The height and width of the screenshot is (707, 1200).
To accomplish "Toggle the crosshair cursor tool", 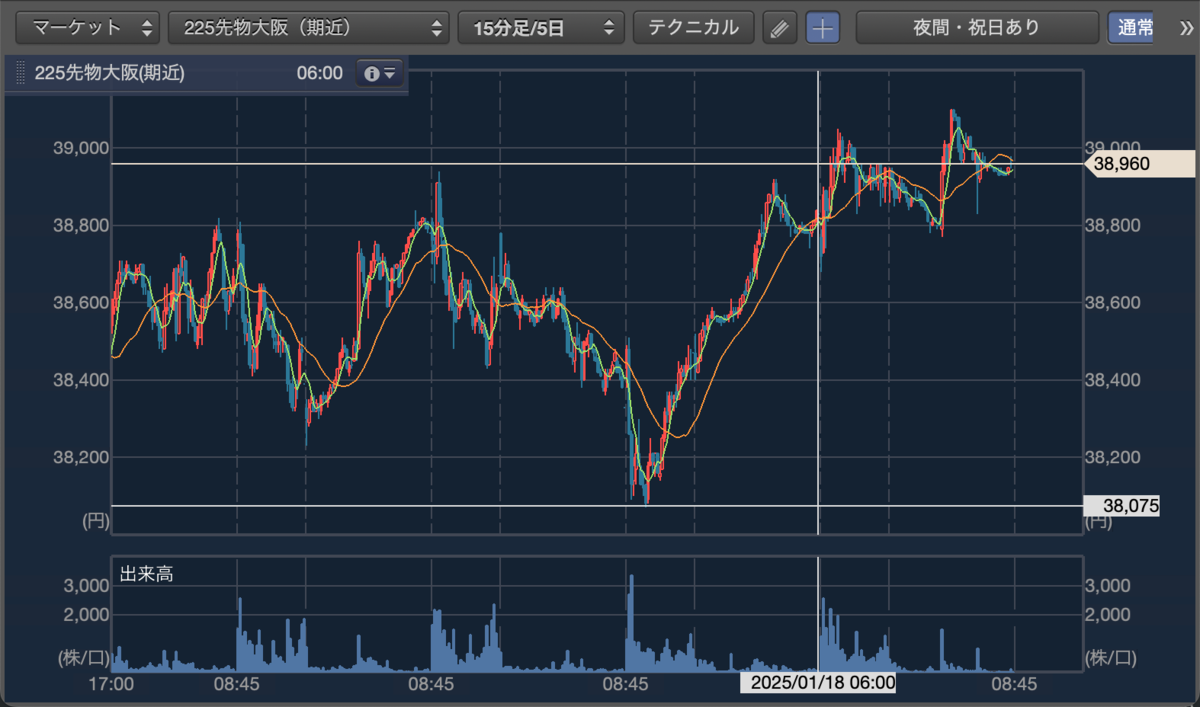I will coord(823,28).
